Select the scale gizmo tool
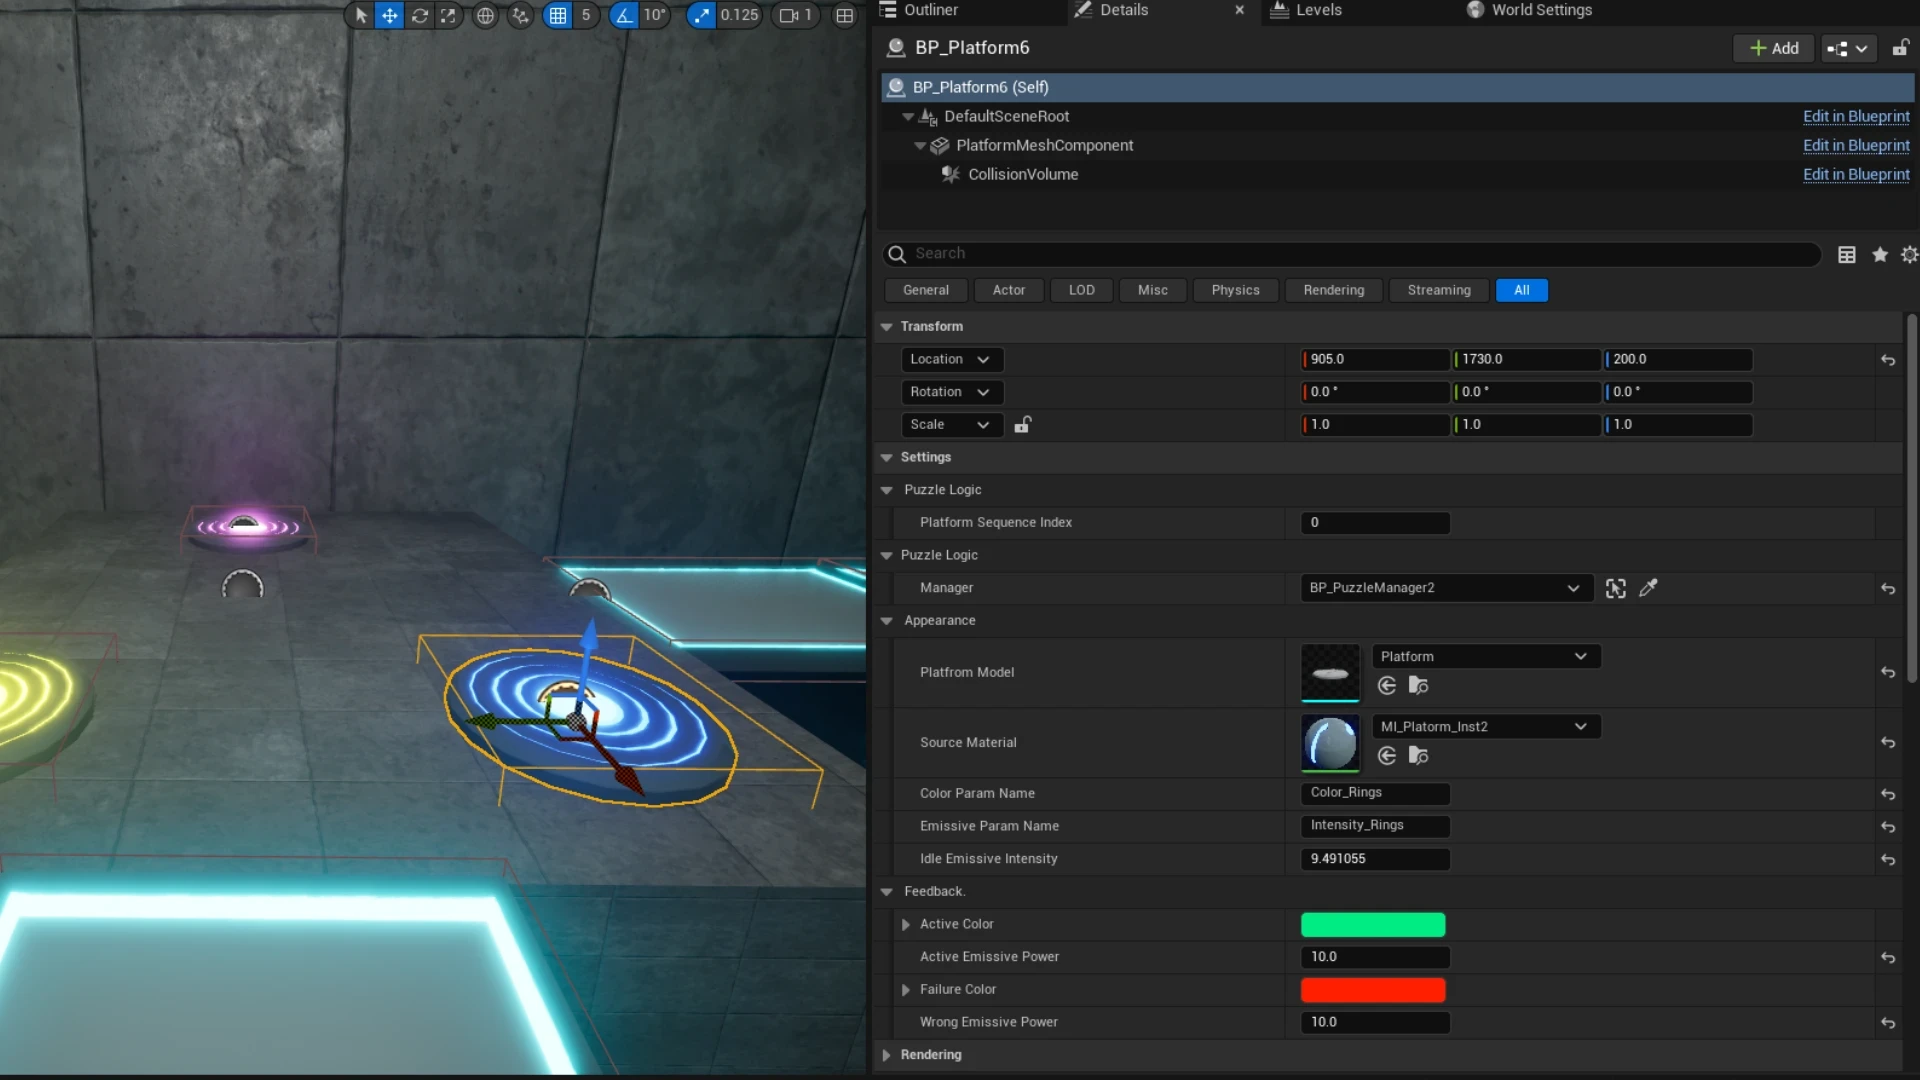The width and height of the screenshot is (1920, 1080). [448, 15]
